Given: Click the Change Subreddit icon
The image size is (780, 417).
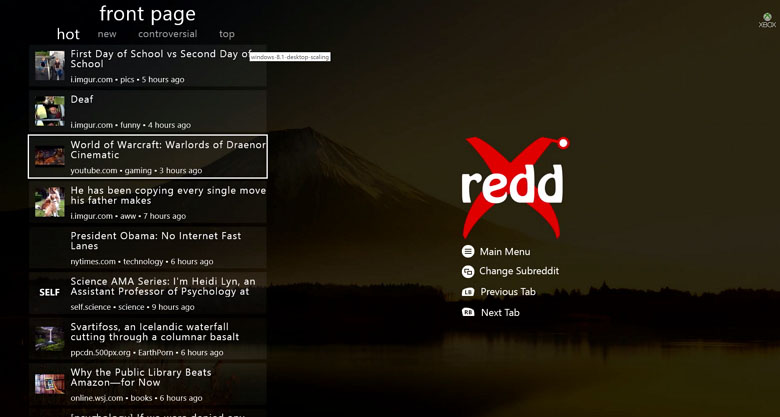Looking at the screenshot, I should 468,271.
